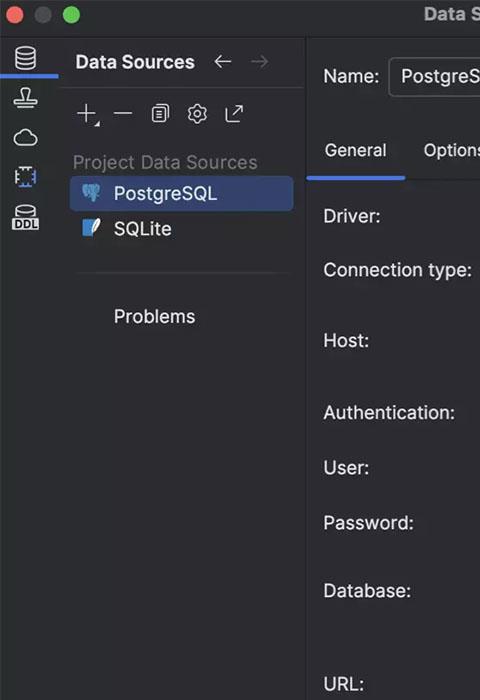Viewport: 480px width, 700px height.
Task: Click the Authentication label
Action: point(389,412)
